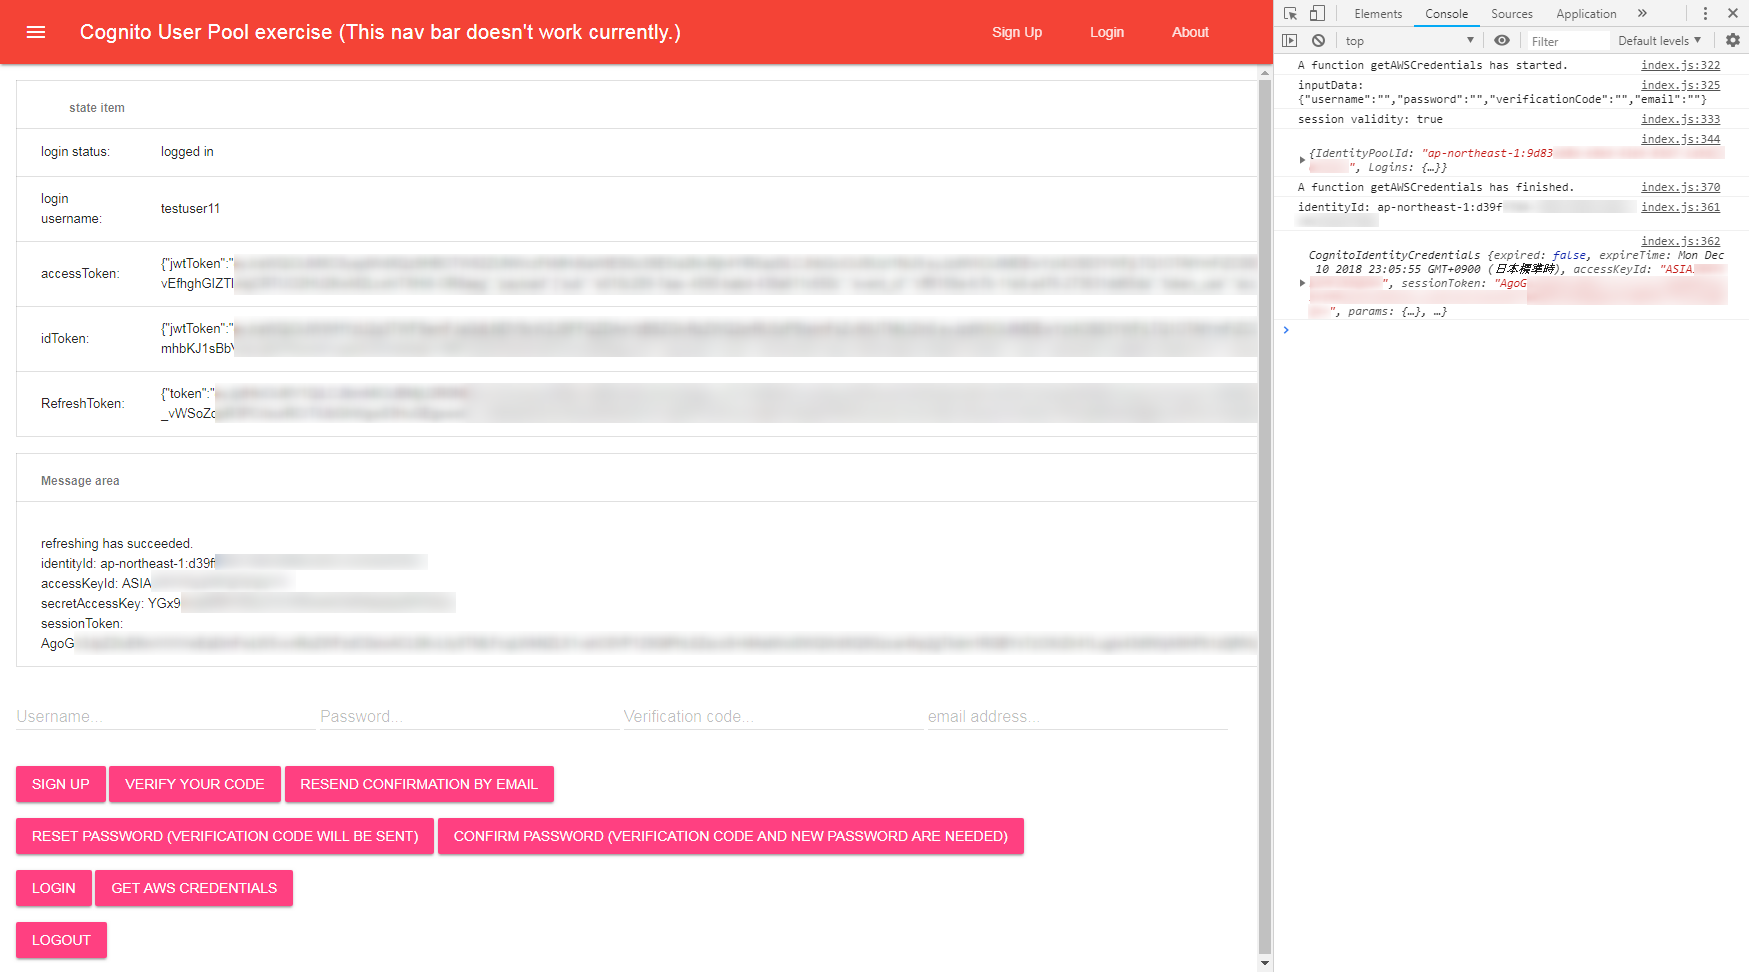The image size is (1749, 972).
Task: Click the Verification code field
Action: (773, 716)
